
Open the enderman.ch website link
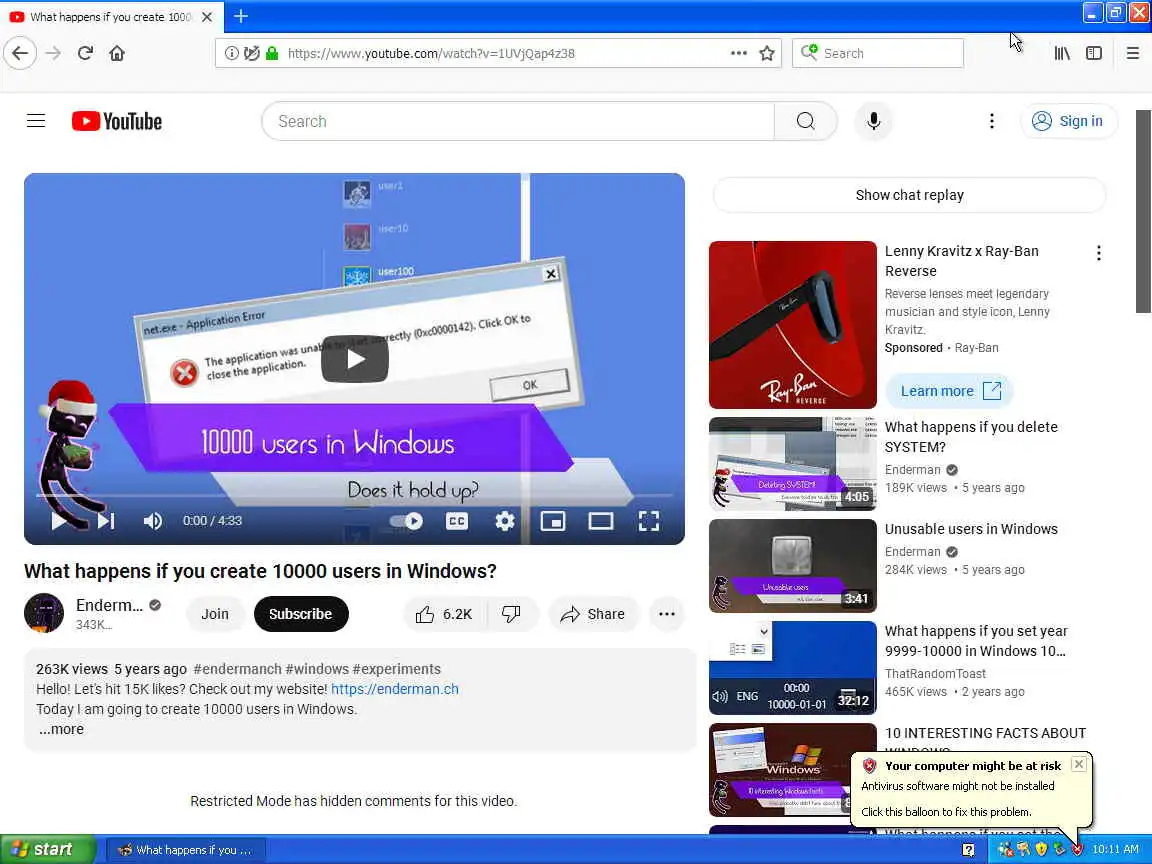(395, 689)
